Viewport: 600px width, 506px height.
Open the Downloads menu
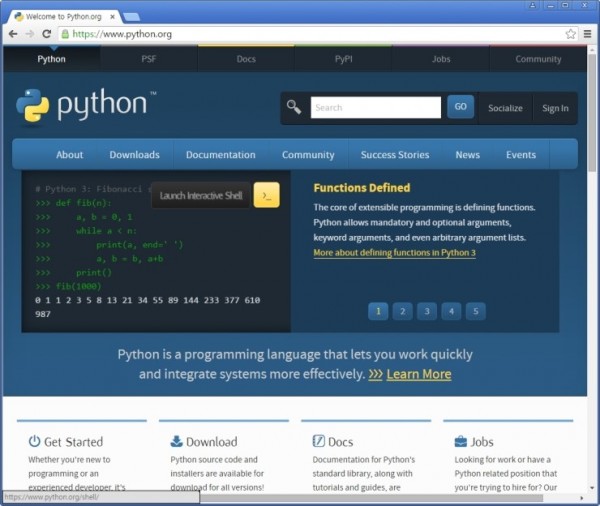point(135,155)
